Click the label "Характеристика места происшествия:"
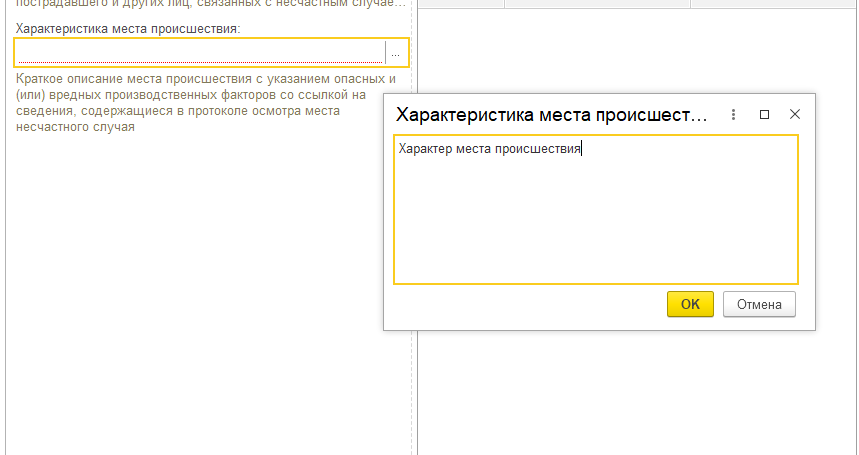 click(128, 28)
